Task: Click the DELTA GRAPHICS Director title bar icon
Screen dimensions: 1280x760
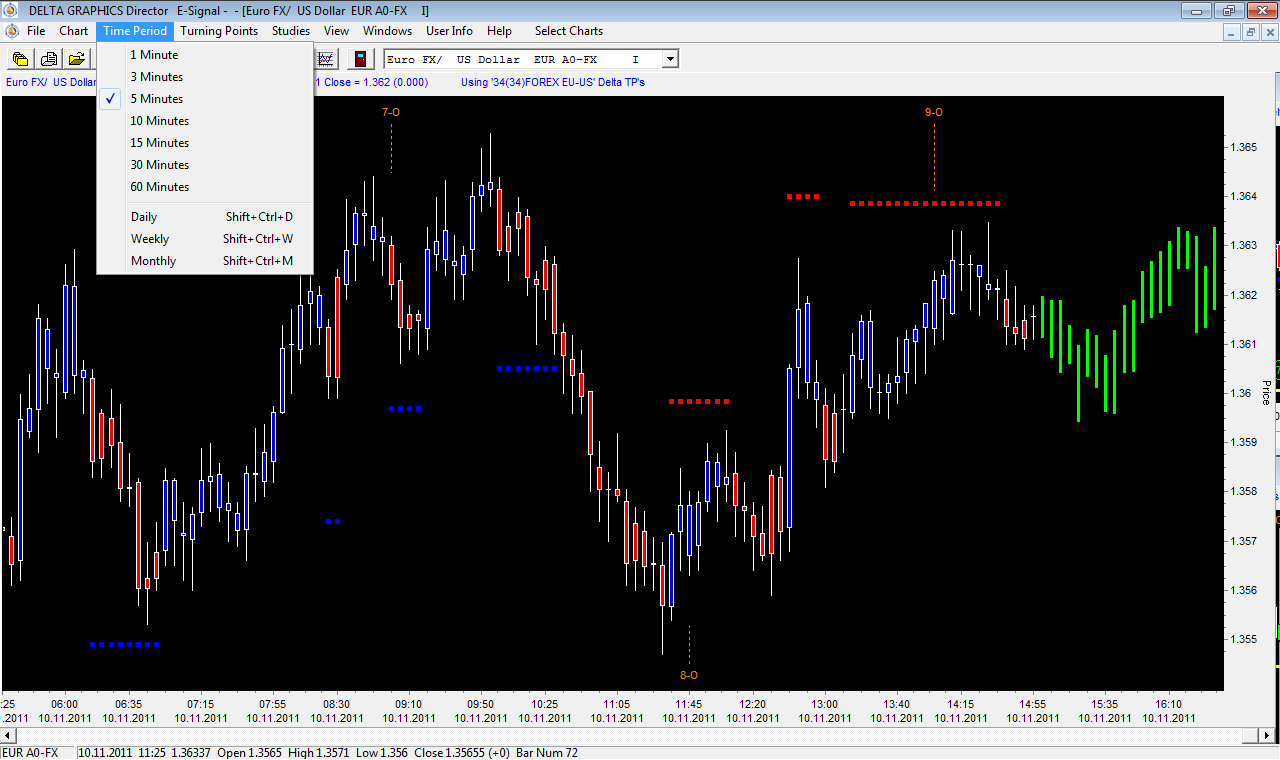Action: point(10,11)
